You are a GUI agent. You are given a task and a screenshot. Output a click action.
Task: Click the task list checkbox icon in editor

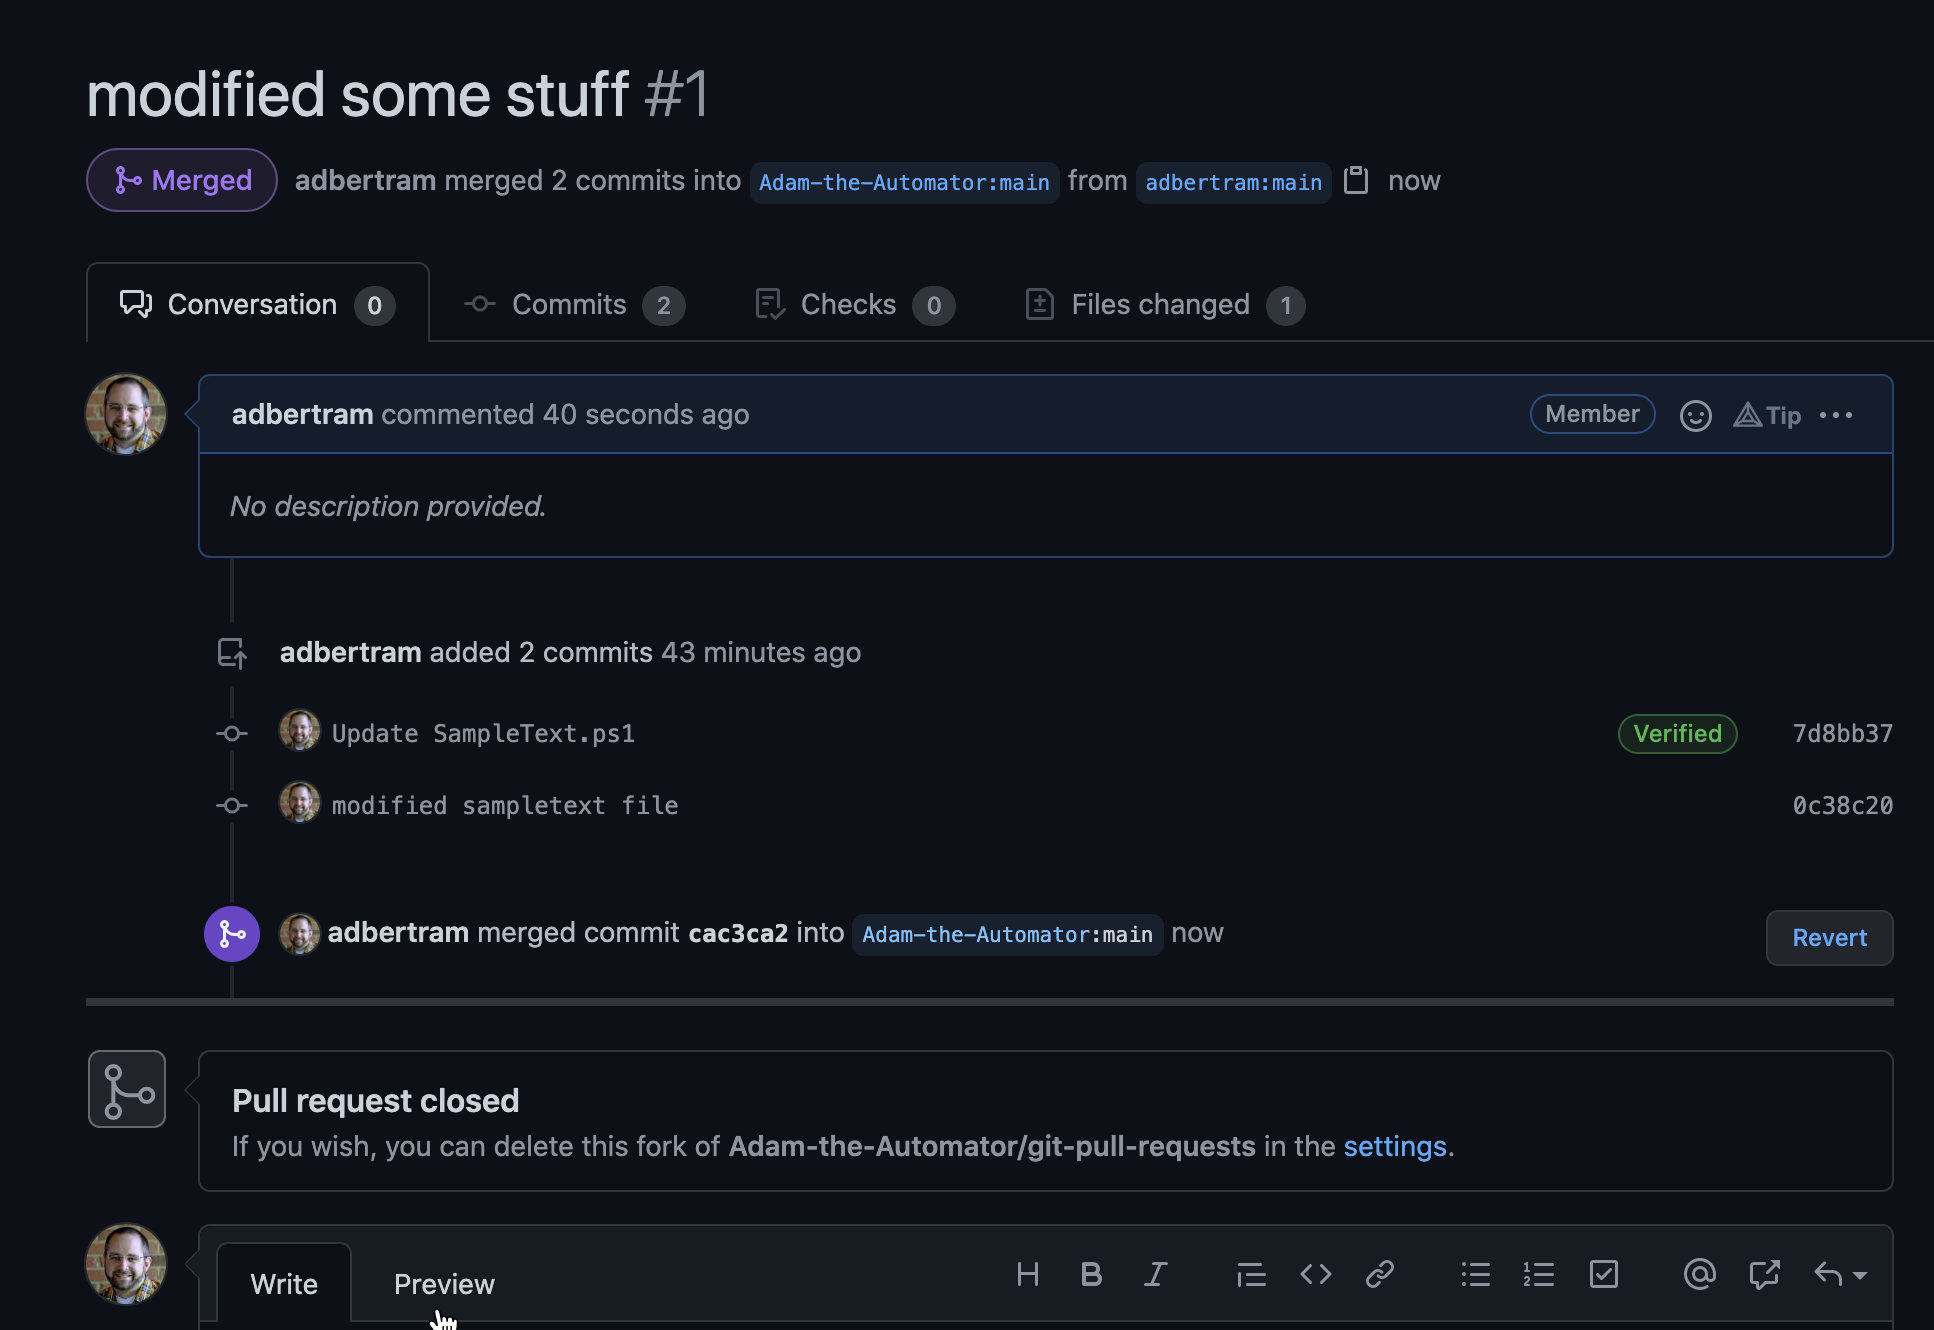click(1605, 1271)
